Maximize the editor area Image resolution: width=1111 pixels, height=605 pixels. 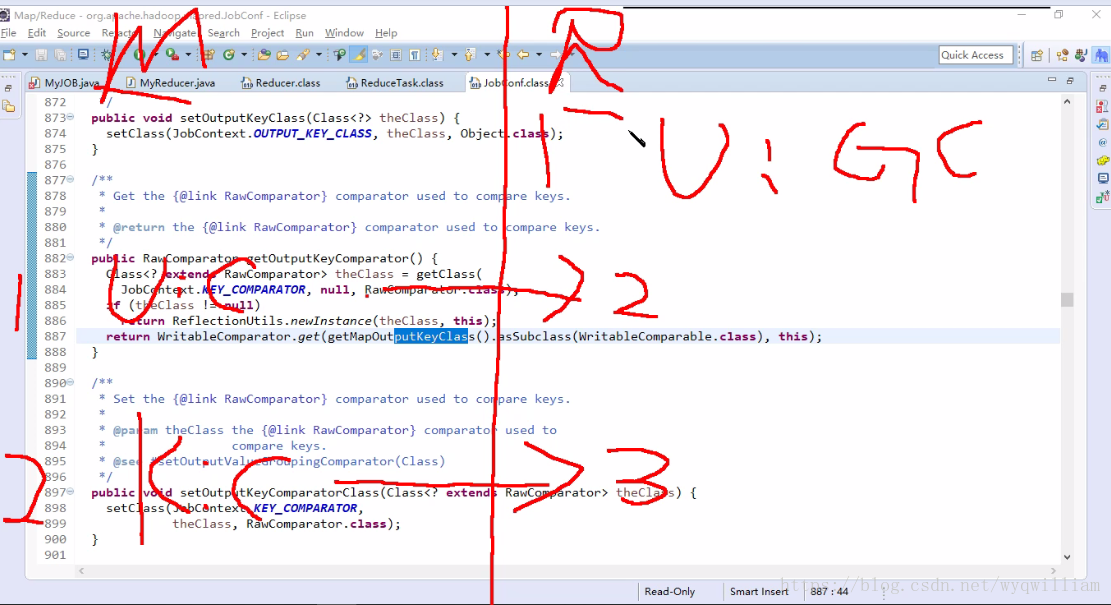1070,81
